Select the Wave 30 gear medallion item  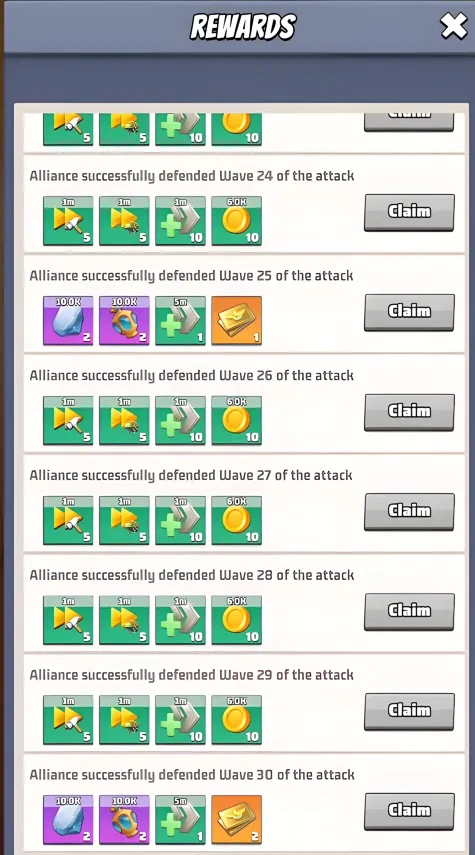[124, 820]
